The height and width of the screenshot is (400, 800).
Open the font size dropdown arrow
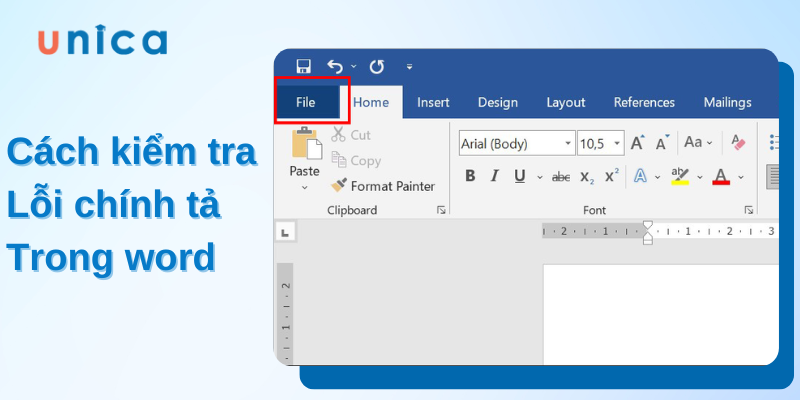[617, 143]
